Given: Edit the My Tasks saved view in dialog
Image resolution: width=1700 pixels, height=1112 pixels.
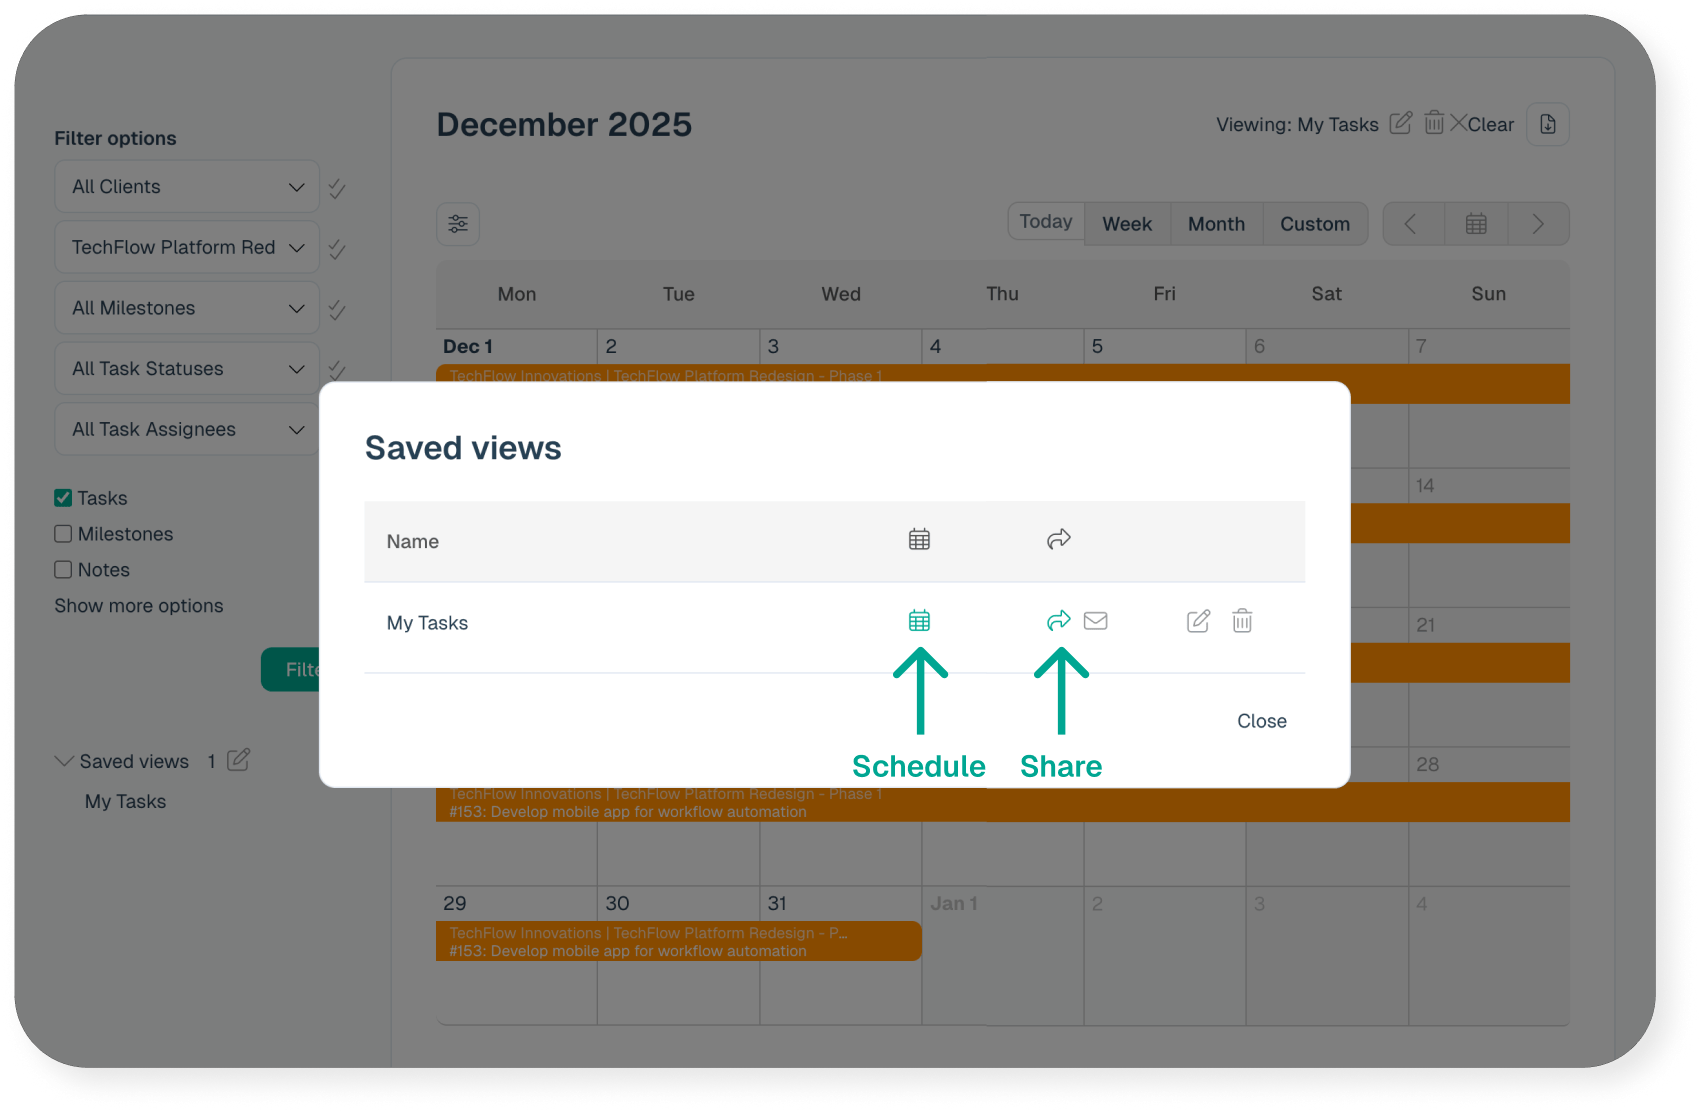Looking at the screenshot, I should 1198,621.
